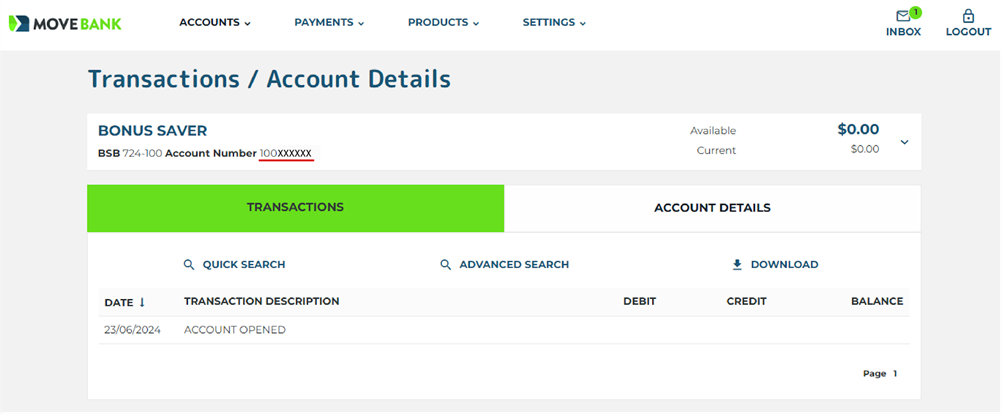Switch to the Account Details tab
Screen dimensions: 1002x414
pos(713,208)
